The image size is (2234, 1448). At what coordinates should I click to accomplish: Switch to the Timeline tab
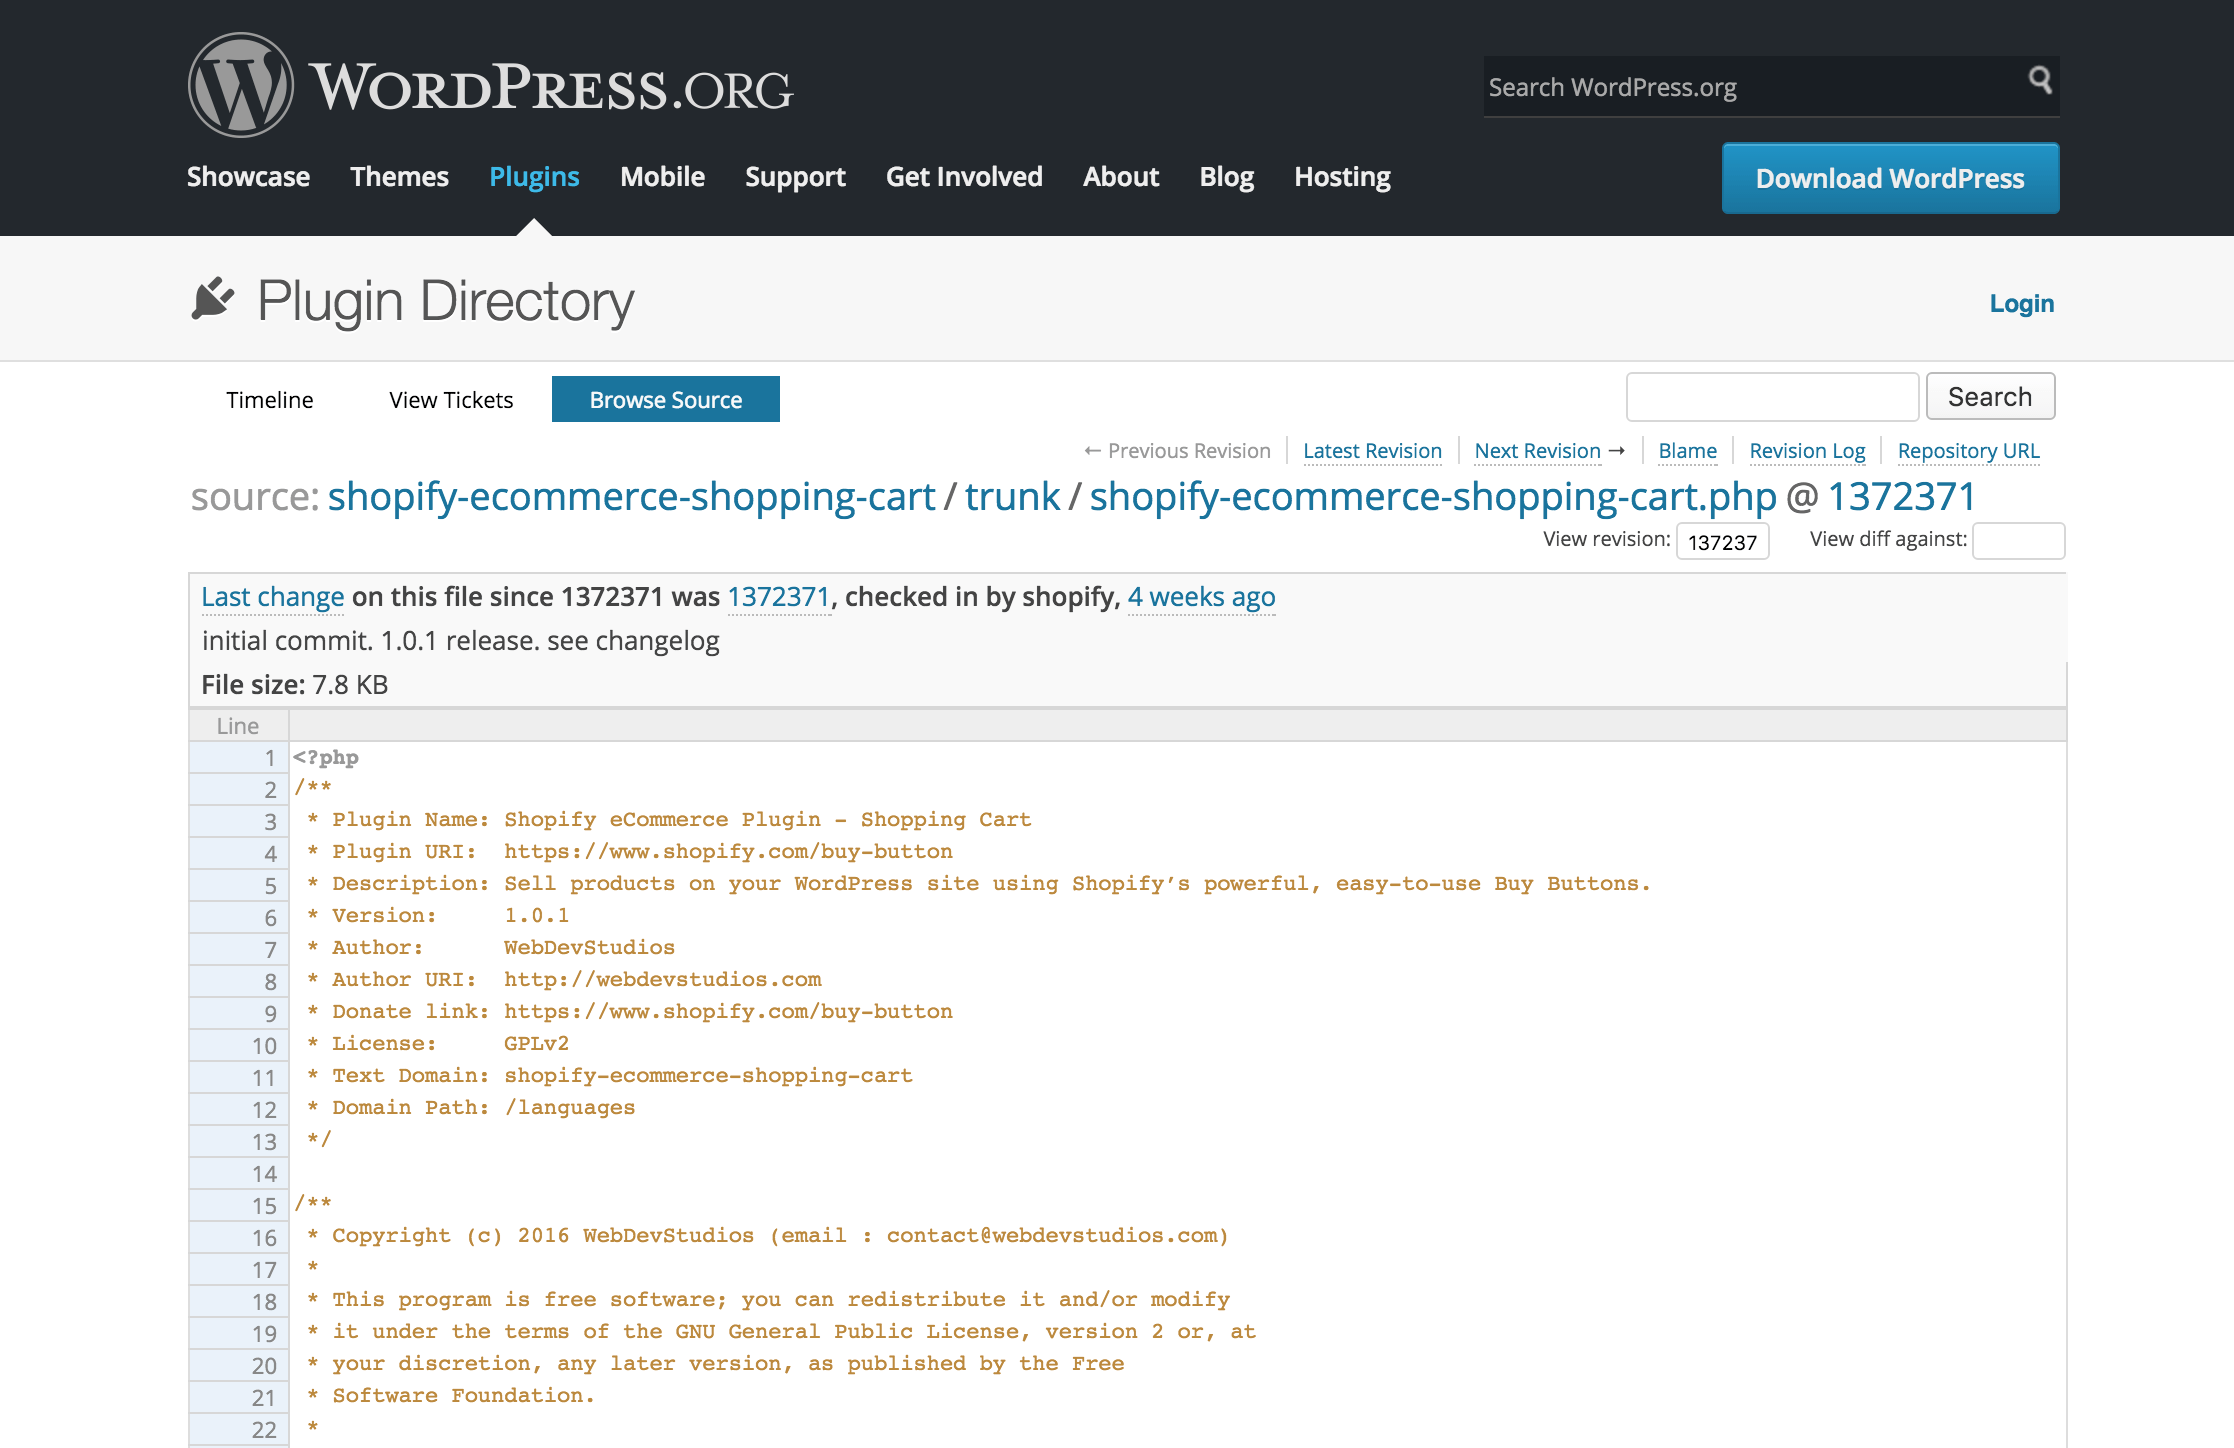click(x=269, y=399)
